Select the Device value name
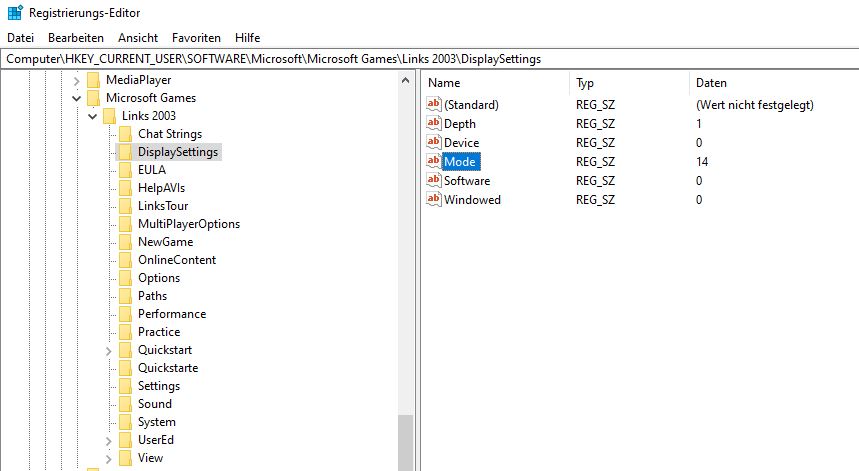859x471 pixels. 461,143
